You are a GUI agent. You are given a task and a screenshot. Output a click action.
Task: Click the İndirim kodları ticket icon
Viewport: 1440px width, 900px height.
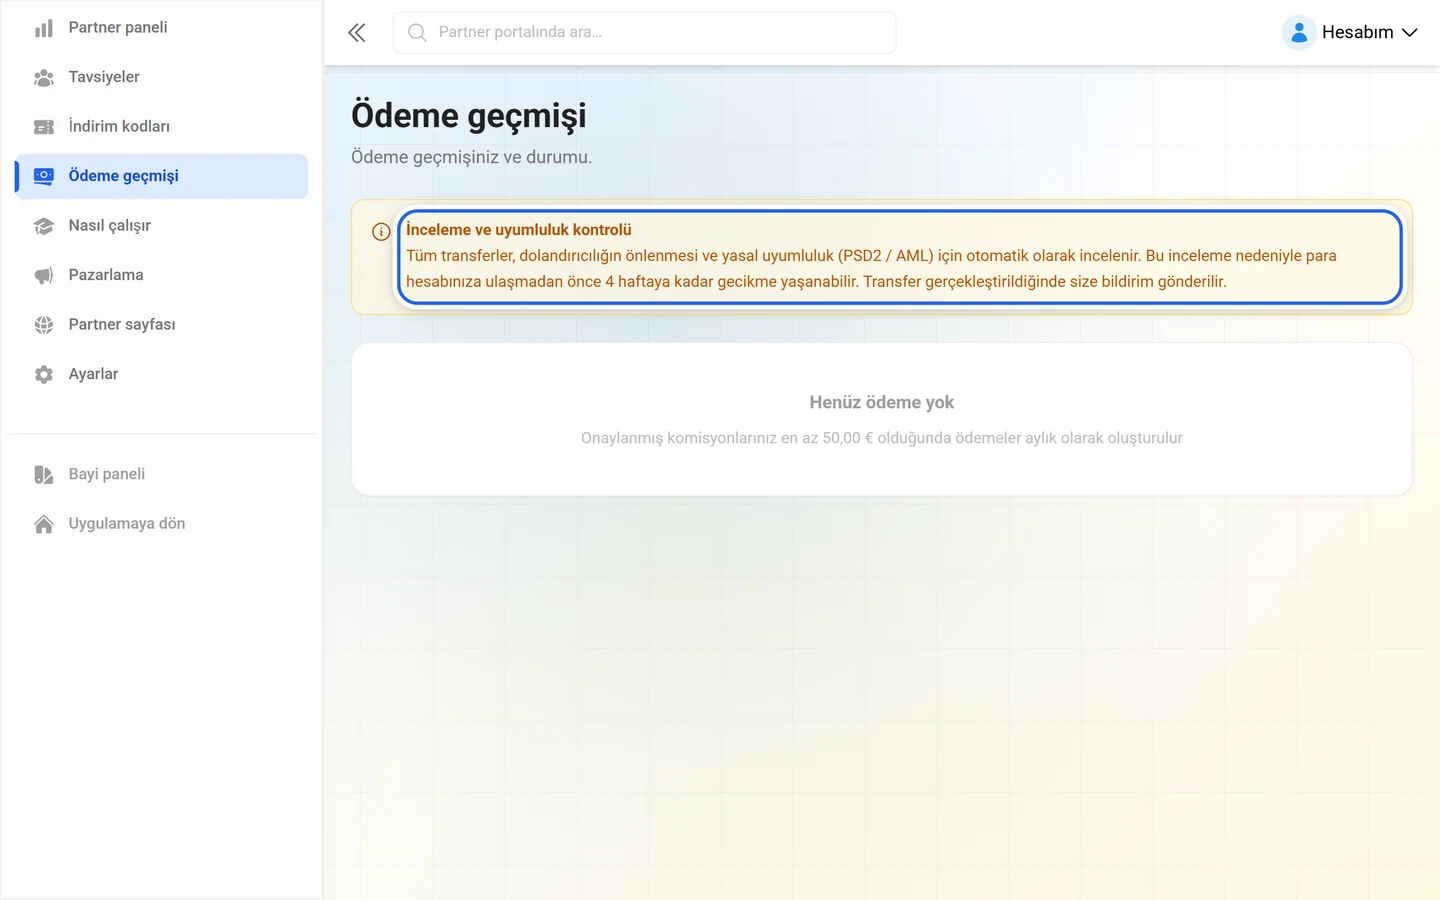(44, 127)
